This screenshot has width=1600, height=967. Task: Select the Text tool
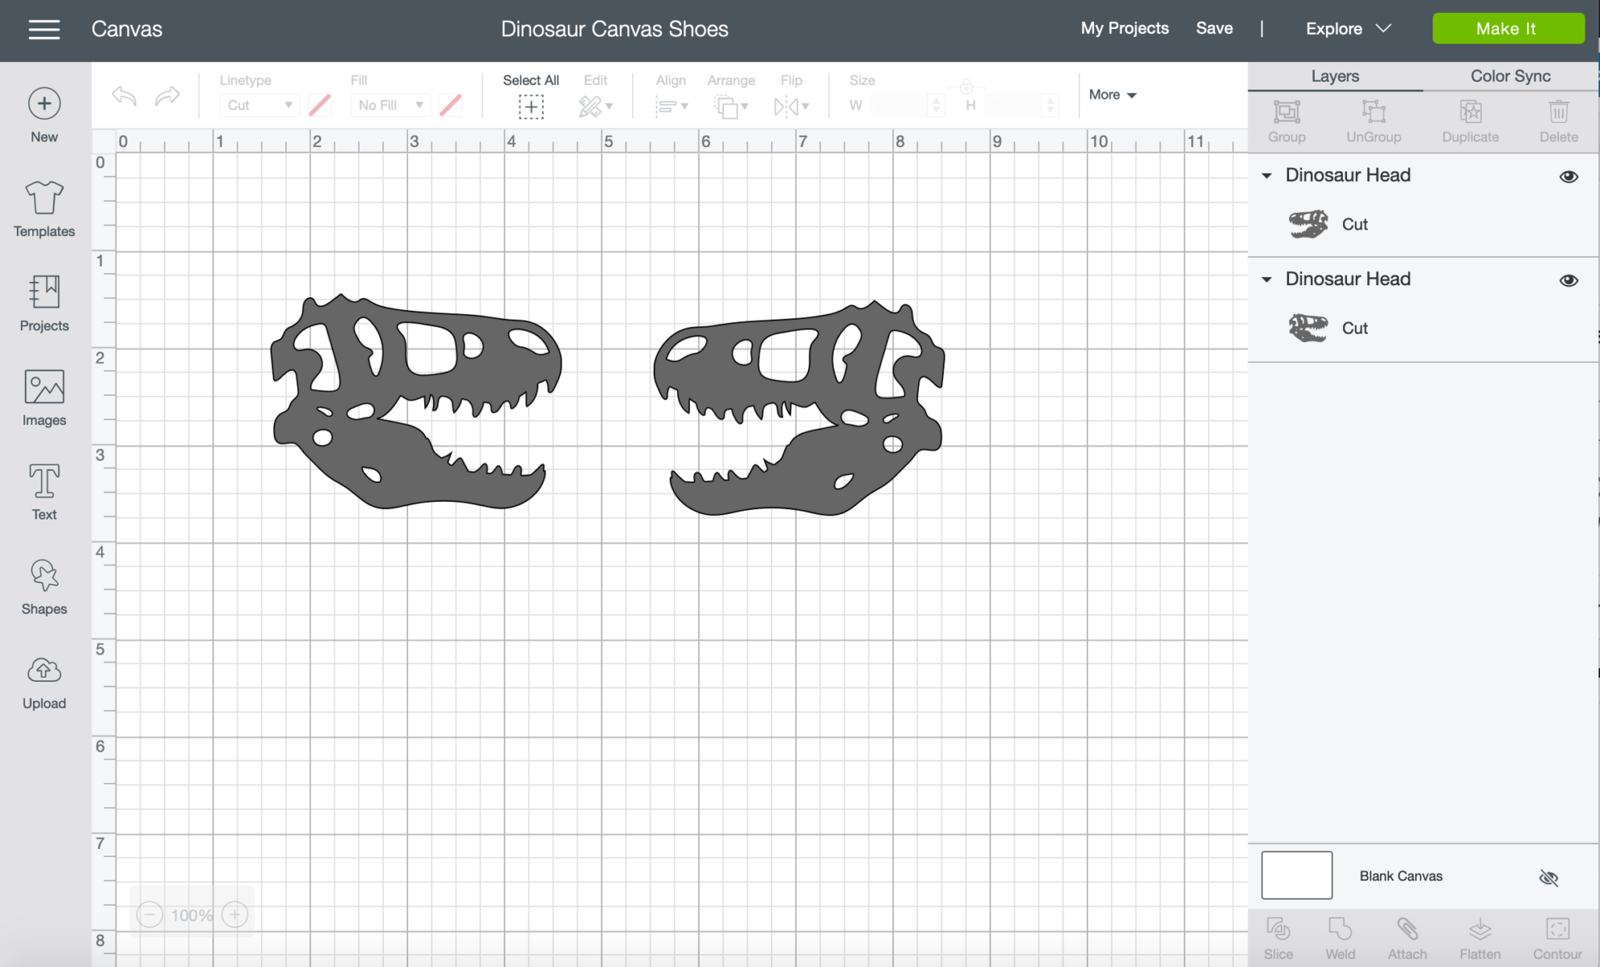click(44, 492)
